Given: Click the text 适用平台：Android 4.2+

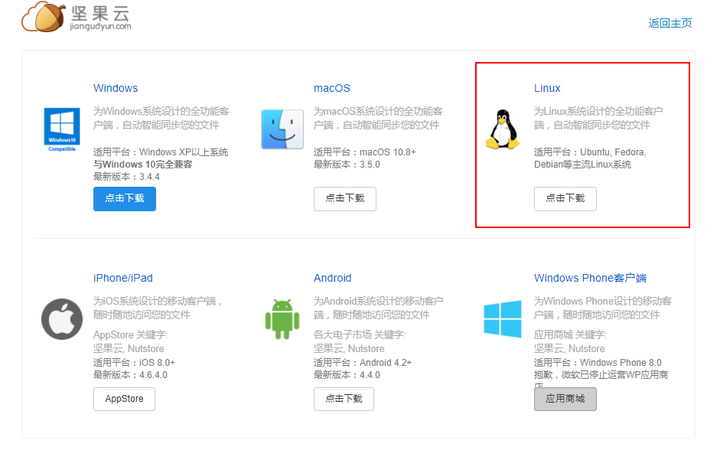Looking at the screenshot, I should pos(363,363).
